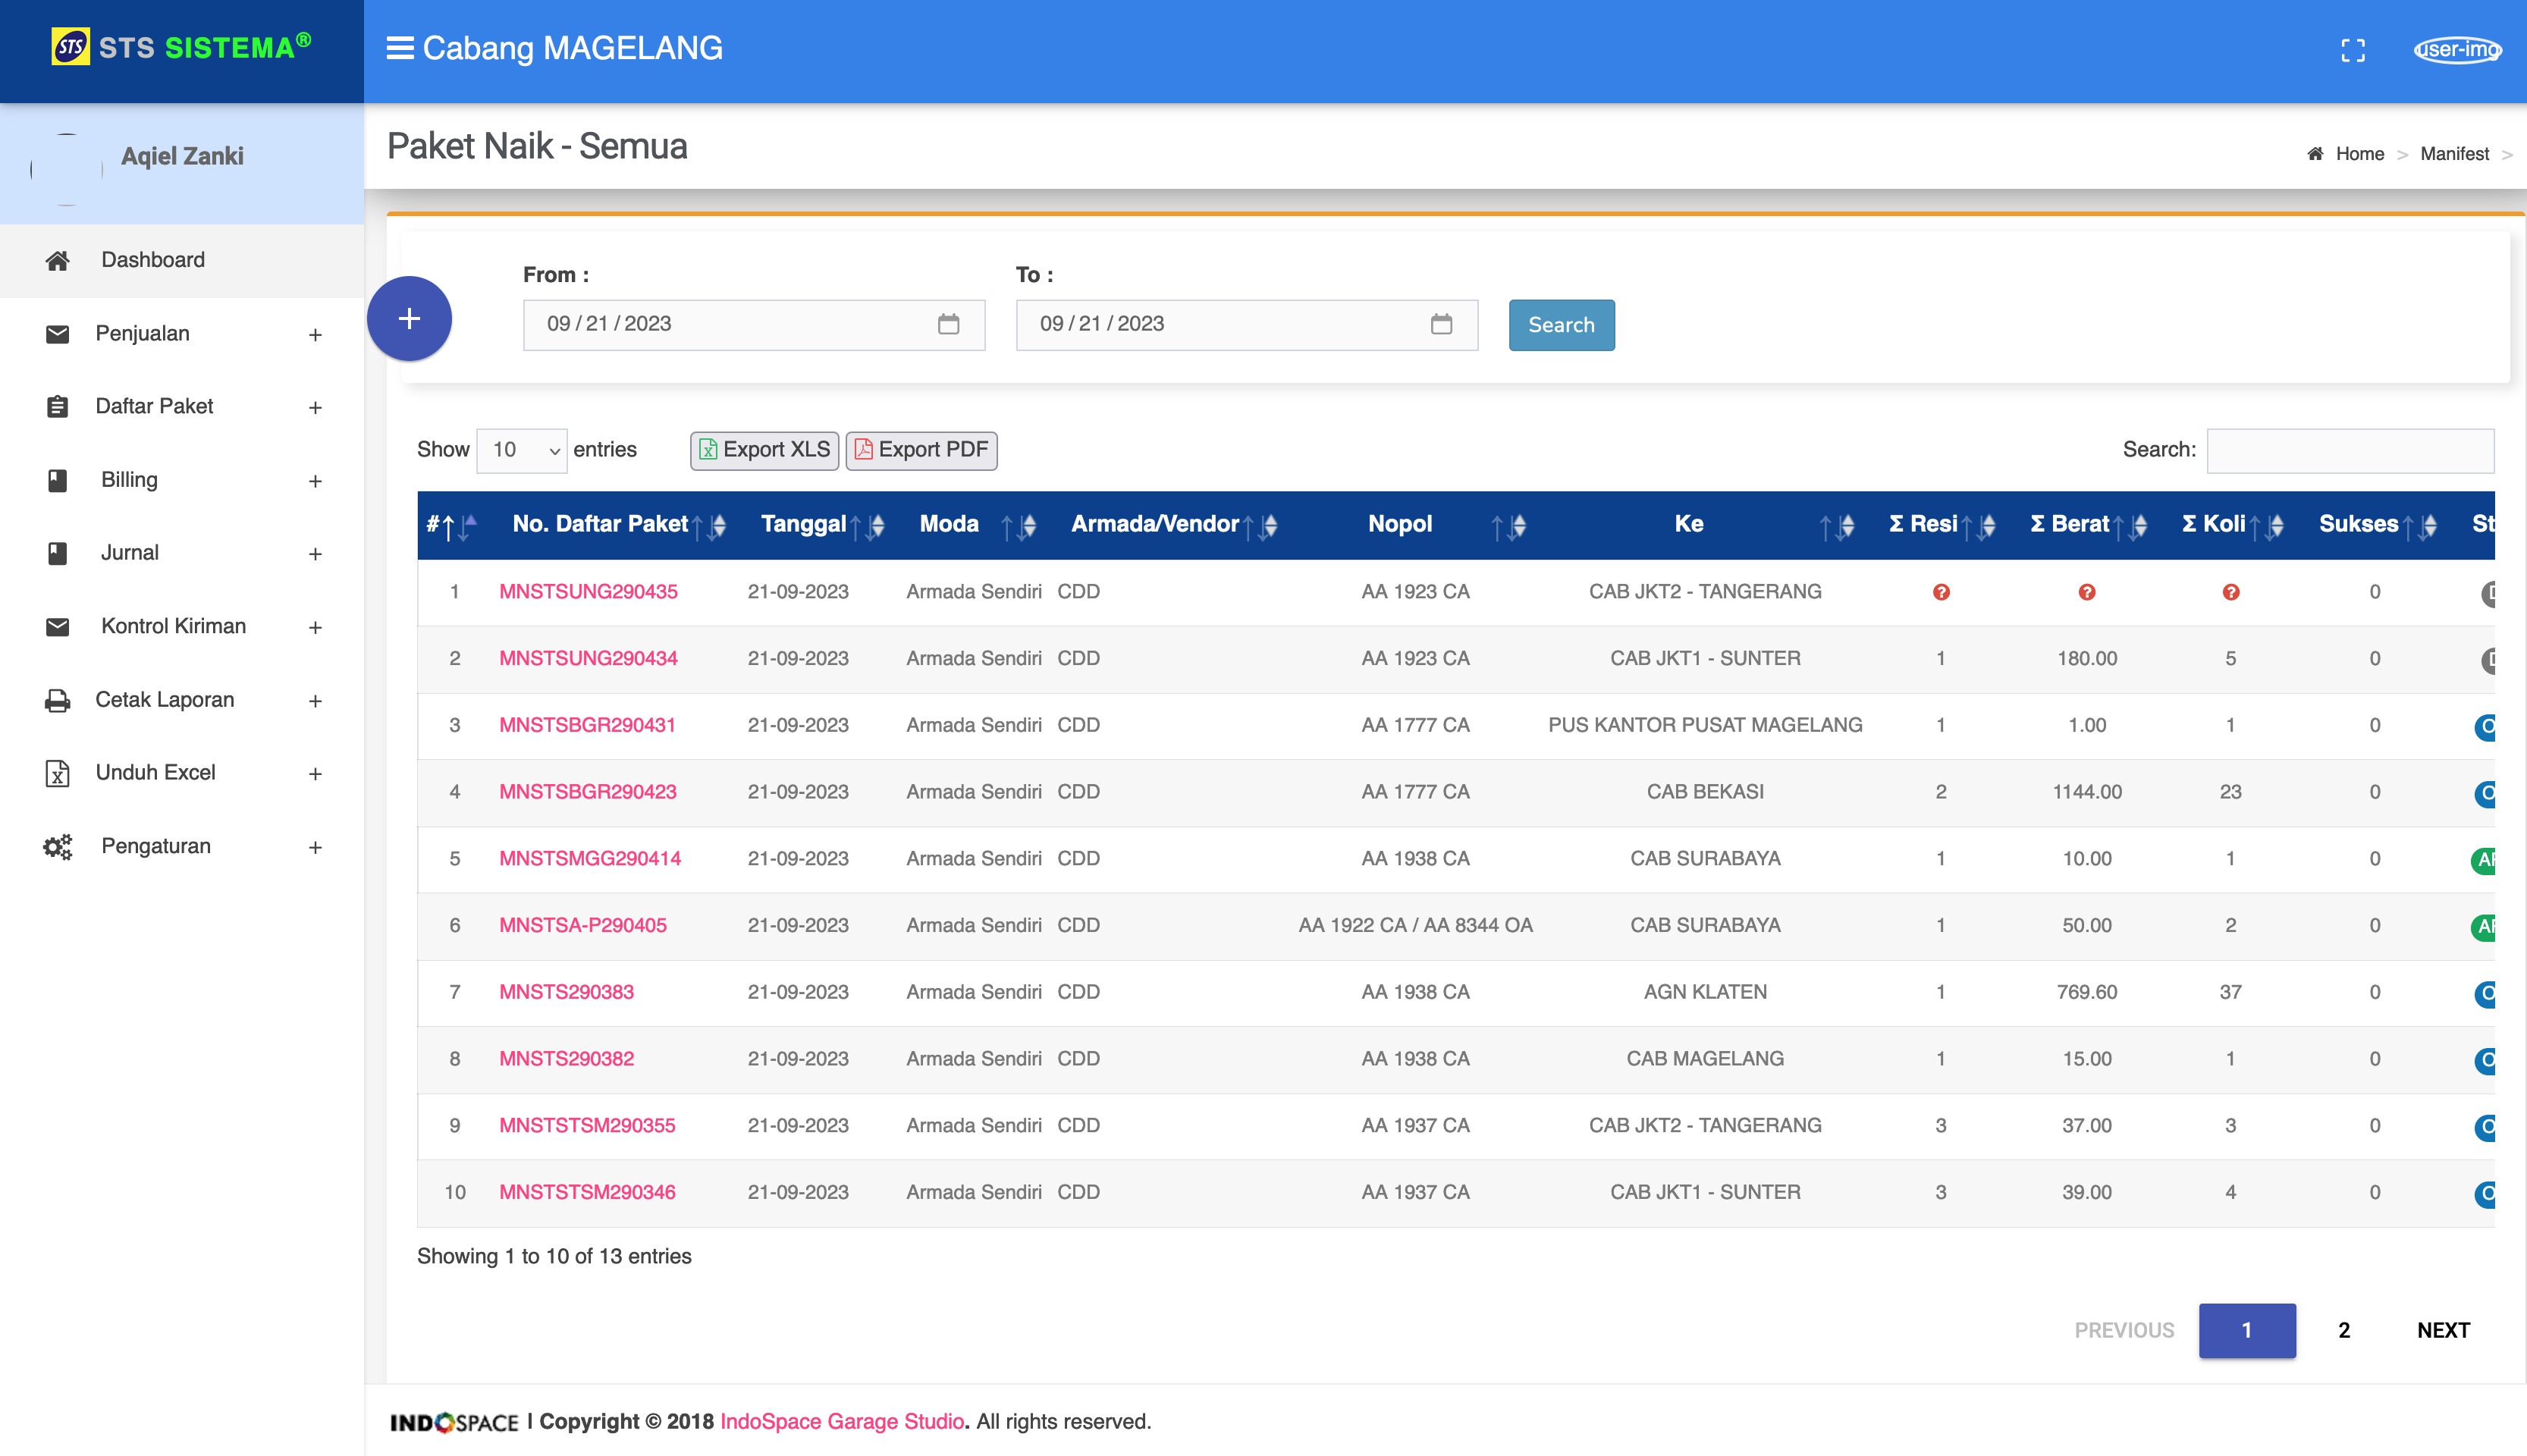The width and height of the screenshot is (2527, 1456).
Task: Open manifest link MNSTSA-P290405
Action: point(582,925)
